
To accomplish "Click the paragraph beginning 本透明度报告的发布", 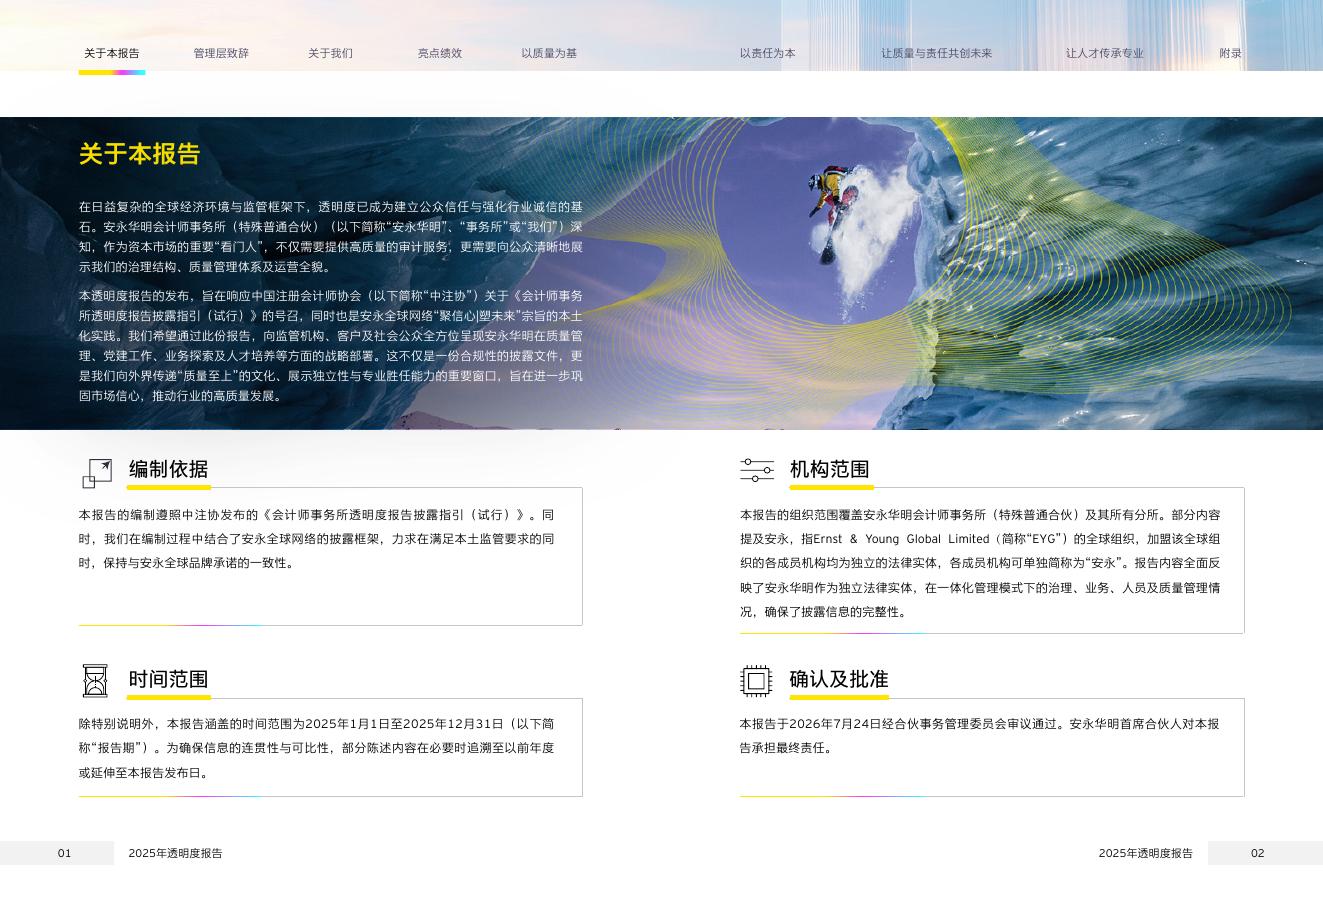I will click(x=331, y=346).
